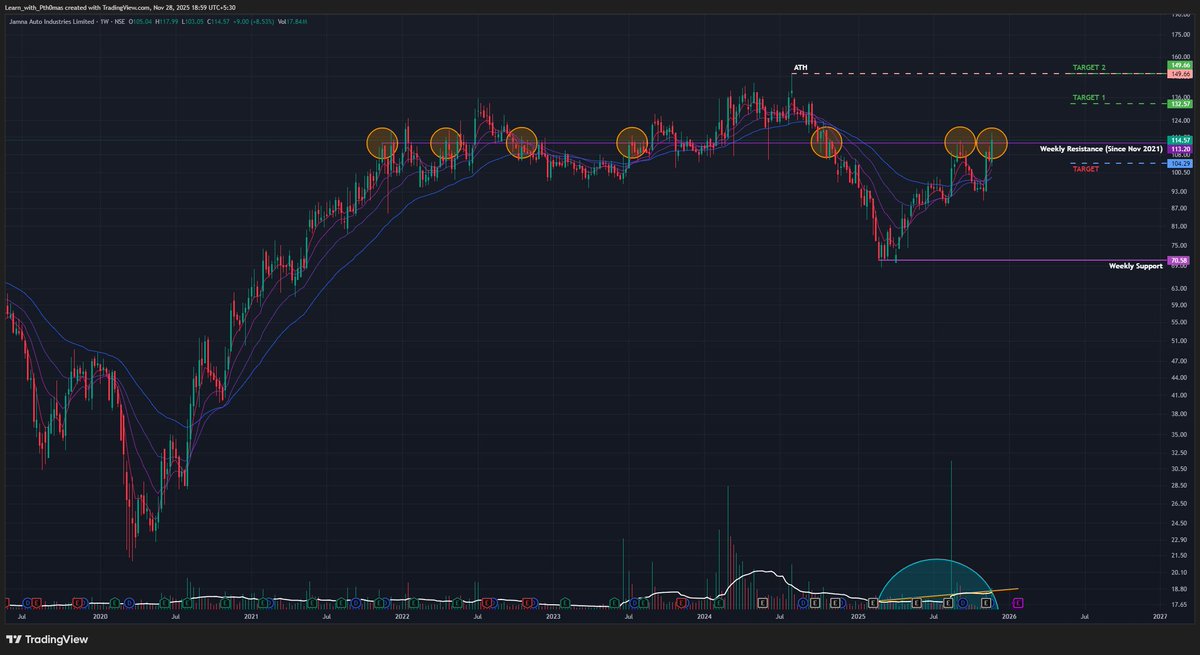Viewport: 1200px width, 655px height.
Task: Click the high value H117.99 in legend
Action: click(166, 22)
